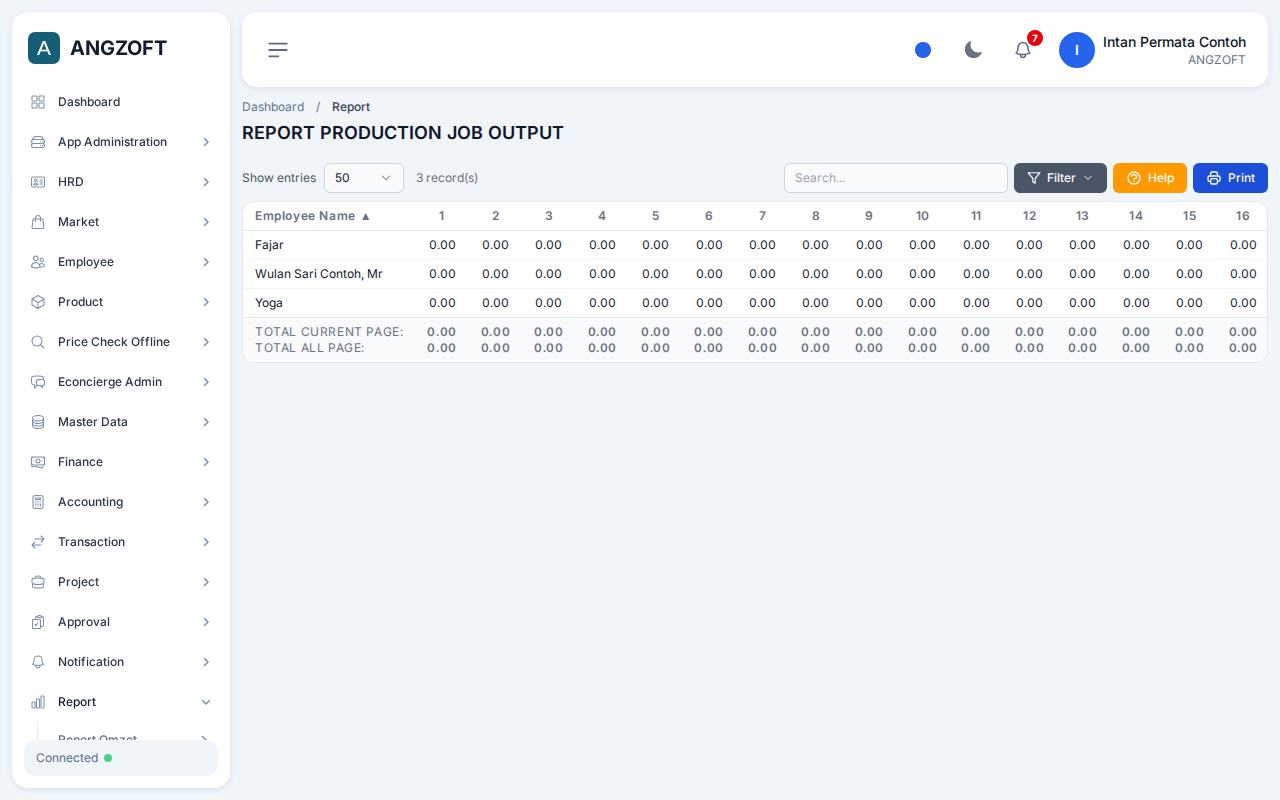Click the Report breadcrumb
1280x800 pixels.
pyautogui.click(x=351, y=107)
